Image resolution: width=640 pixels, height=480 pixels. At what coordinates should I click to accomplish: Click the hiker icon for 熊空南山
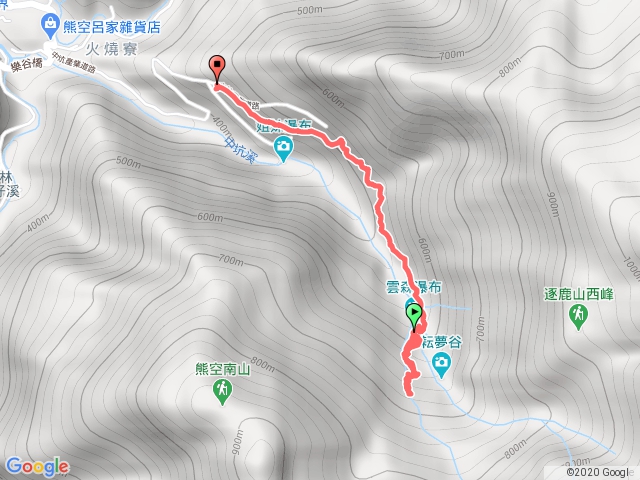point(222,392)
